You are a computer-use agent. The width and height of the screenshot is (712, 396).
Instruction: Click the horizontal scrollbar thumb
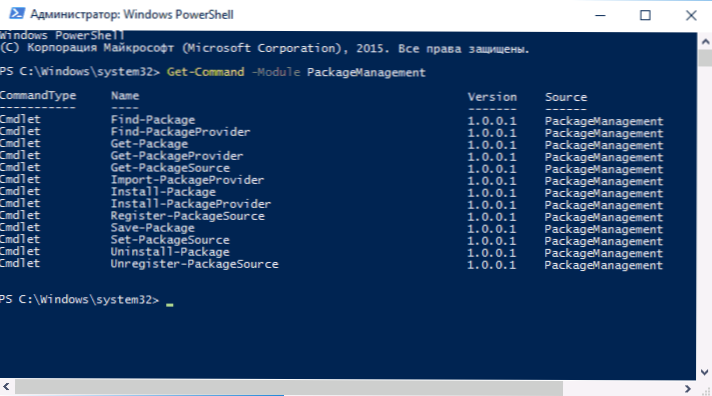(289, 388)
